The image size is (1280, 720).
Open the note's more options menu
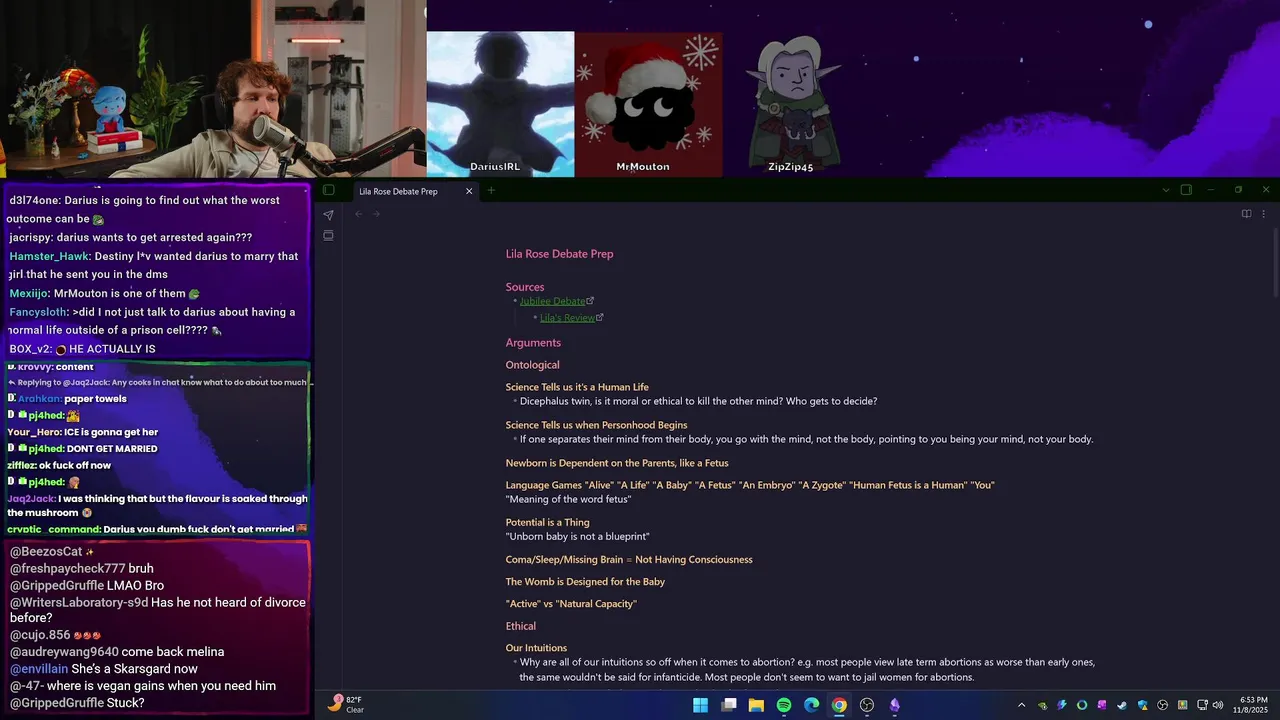1263,213
